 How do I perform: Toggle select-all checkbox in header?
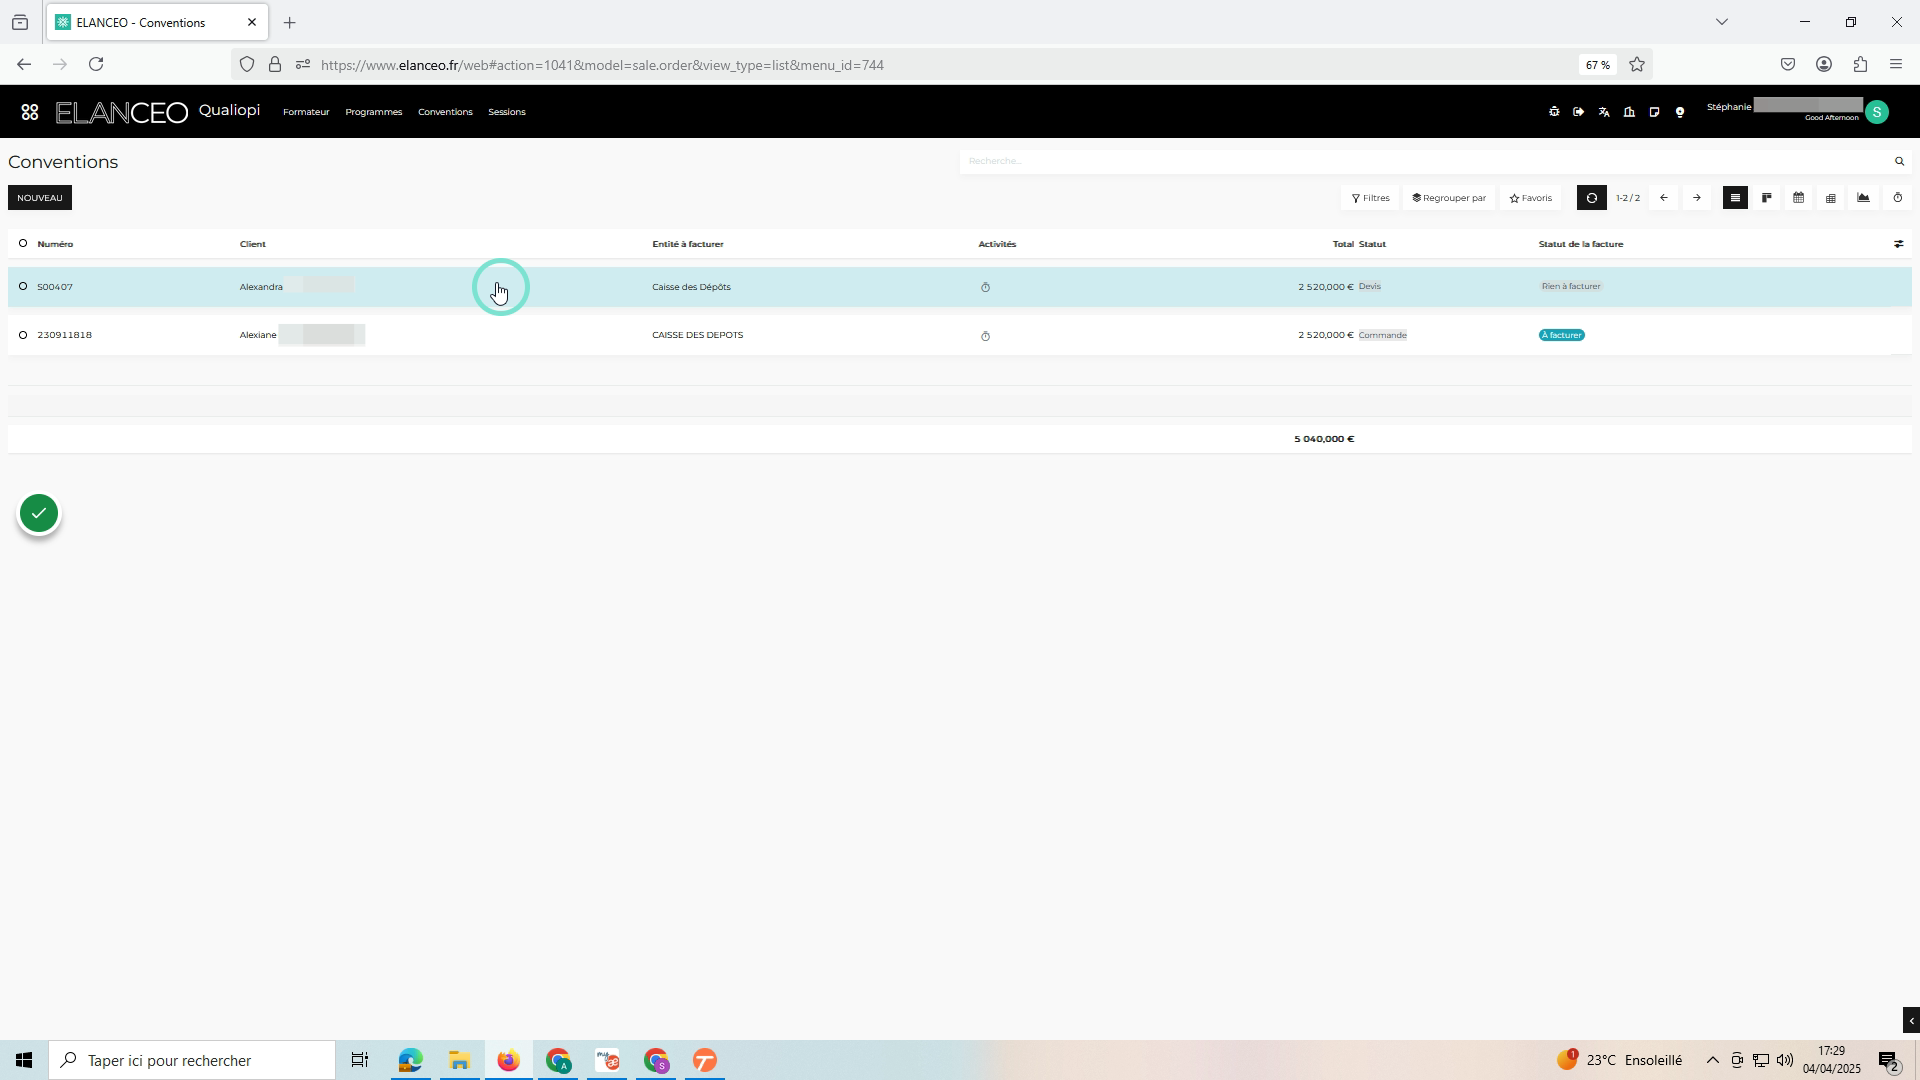click(23, 243)
